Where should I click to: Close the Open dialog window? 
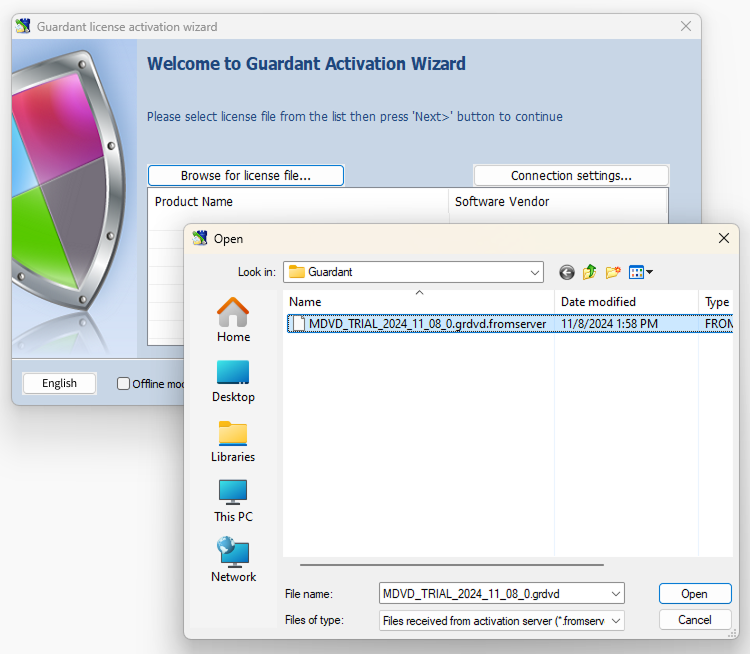[x=724, y=238]
